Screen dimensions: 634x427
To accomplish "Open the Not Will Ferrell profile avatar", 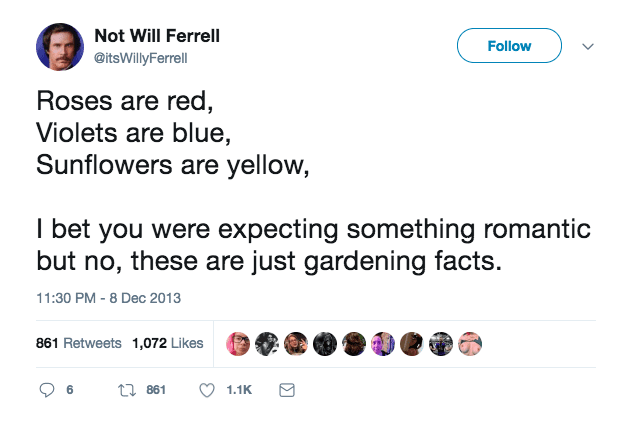I will [x=60, y=47].
